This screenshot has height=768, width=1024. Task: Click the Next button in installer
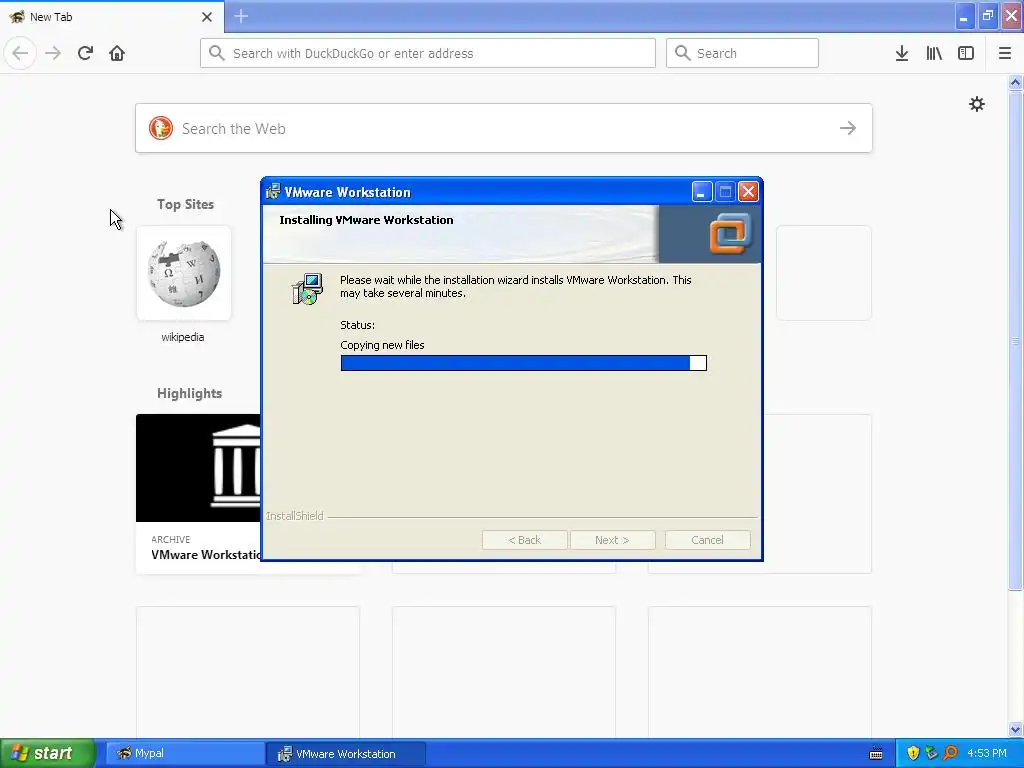[x=612, y=540]
